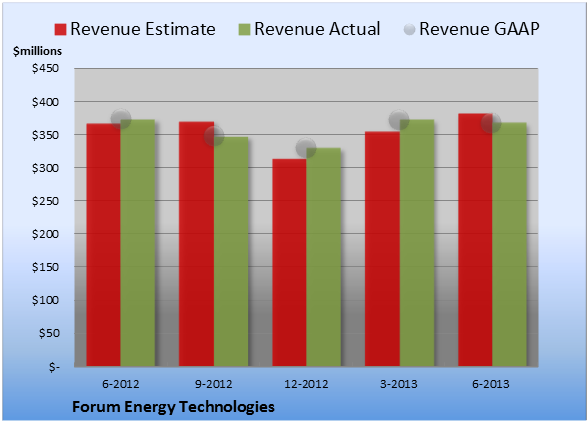Click the GAAP marker for 9-2012
This screenshot has height=422, width=588.
point(214,136)
